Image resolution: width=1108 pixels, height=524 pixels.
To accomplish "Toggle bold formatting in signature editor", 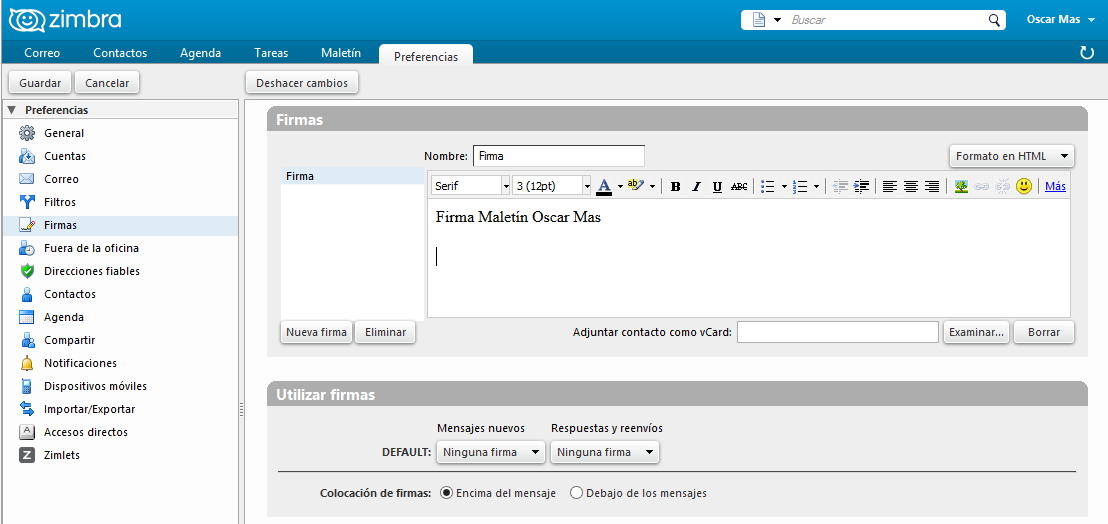I will pyautogui.click(x=676, y=186).
